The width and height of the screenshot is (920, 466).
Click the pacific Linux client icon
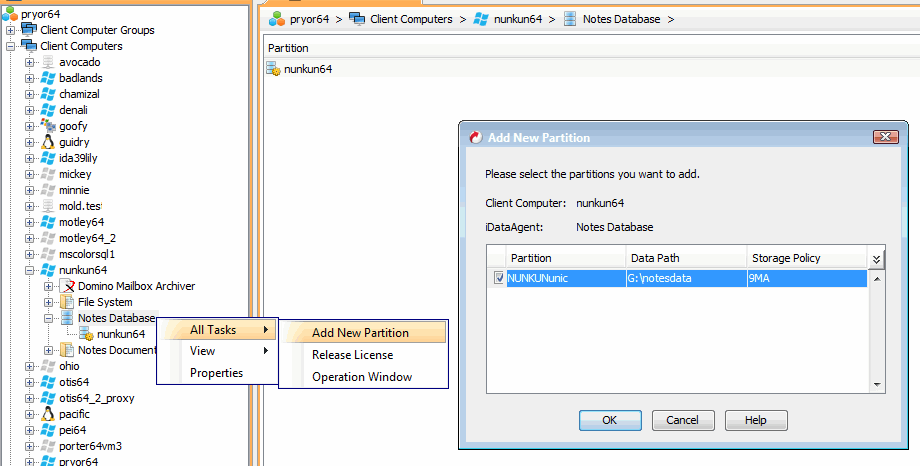(48, 414)
